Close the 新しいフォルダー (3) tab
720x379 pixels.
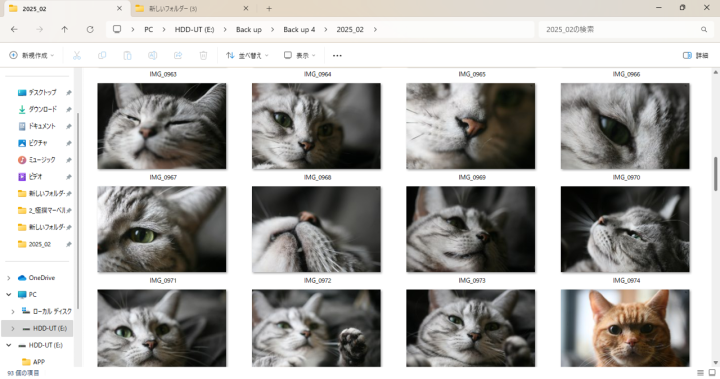pyautogui.click(x=246, y=8)
